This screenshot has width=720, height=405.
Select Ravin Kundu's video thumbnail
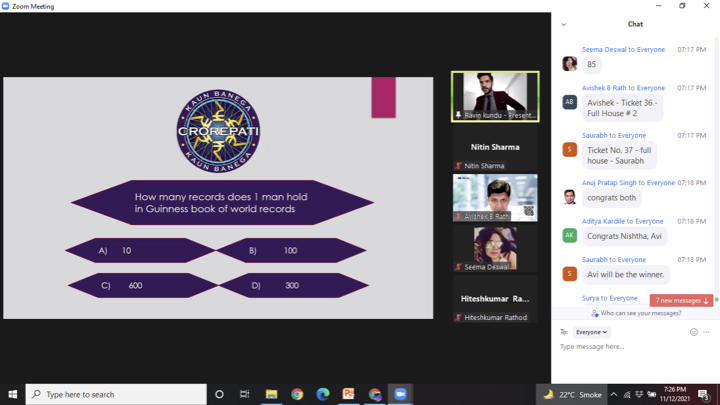[x=495, y=96]
